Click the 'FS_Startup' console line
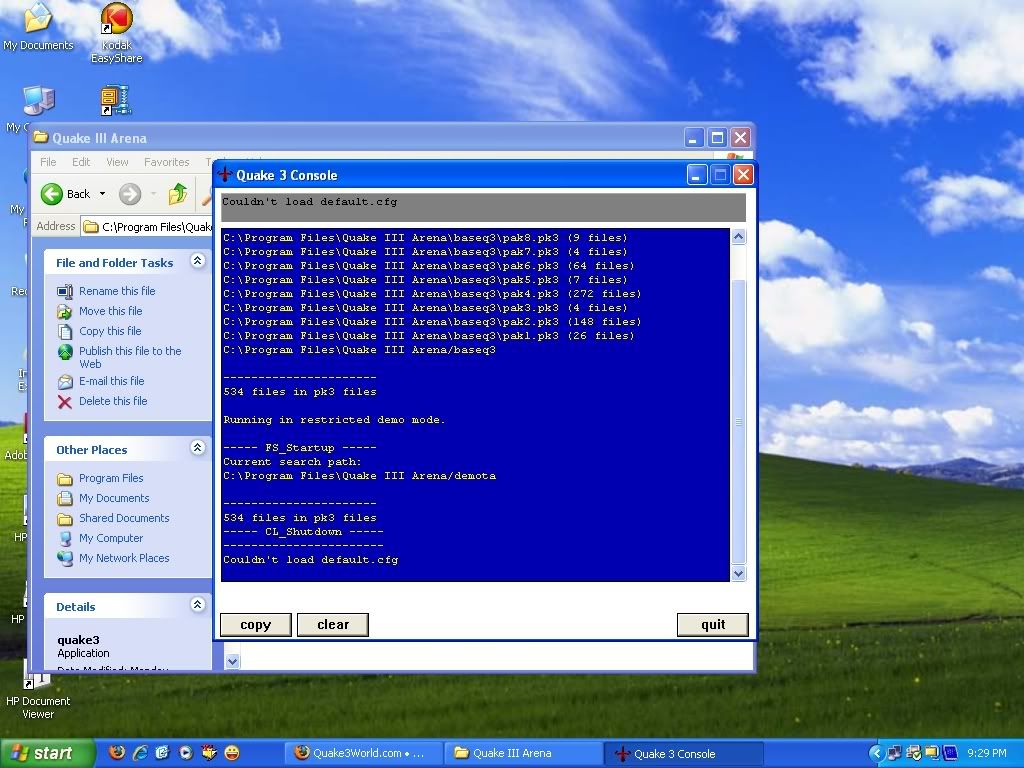This screenshot has width=1024, height=768. [300, 448]
